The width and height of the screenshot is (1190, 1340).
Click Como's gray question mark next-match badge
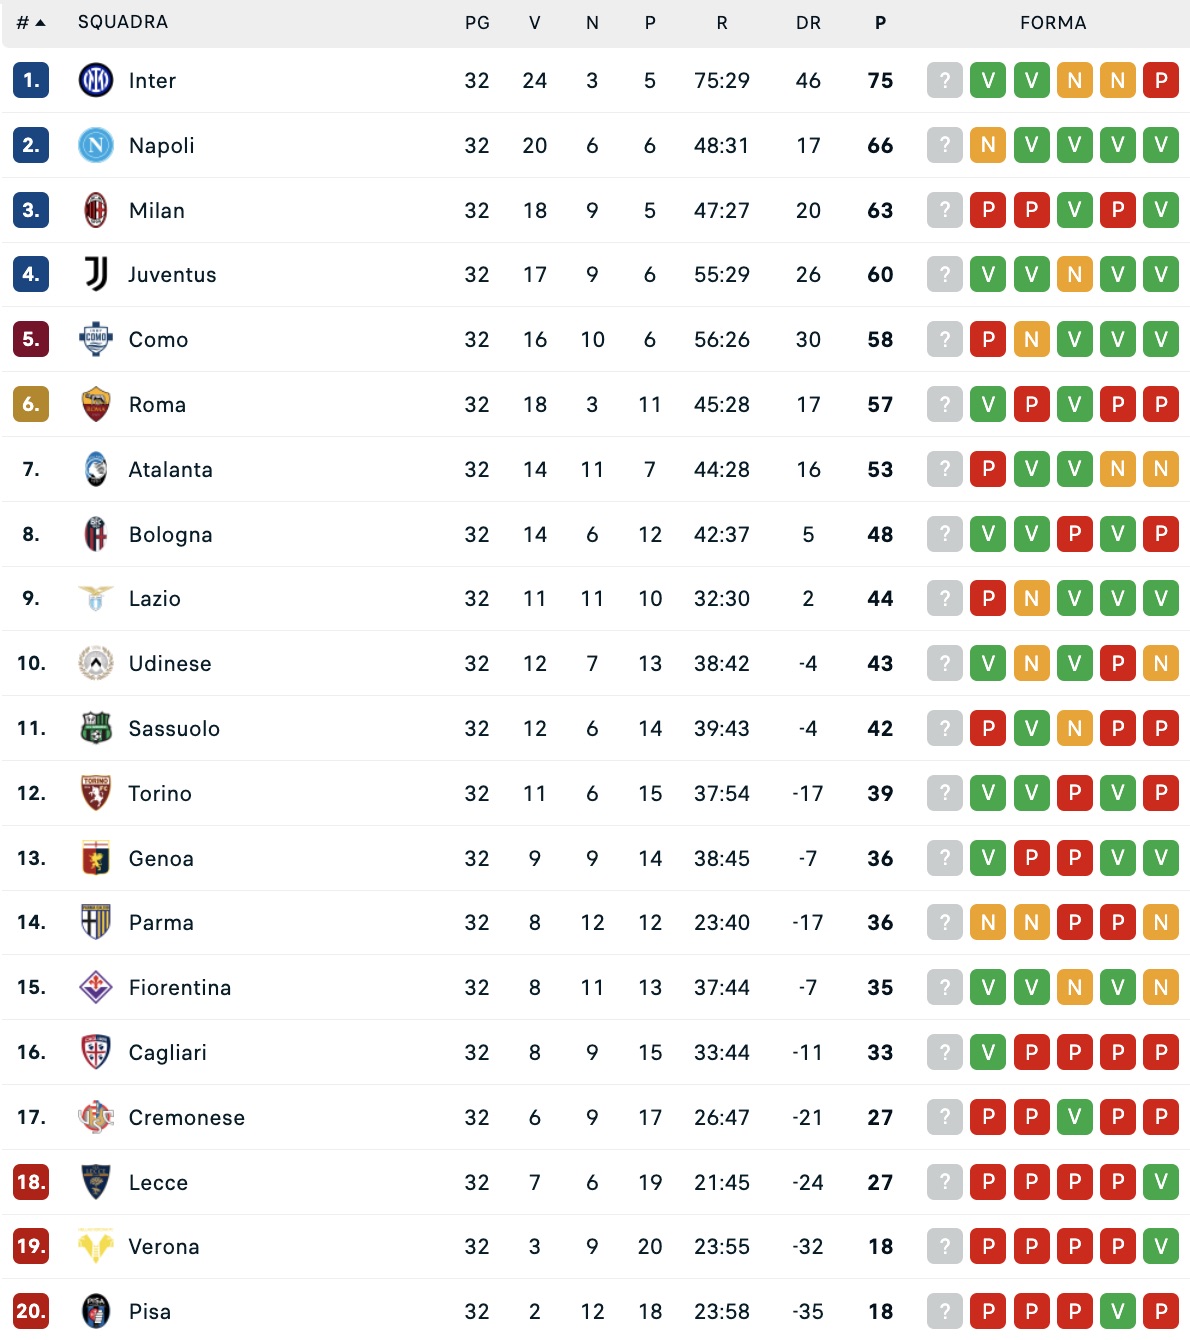click(945, 339)
